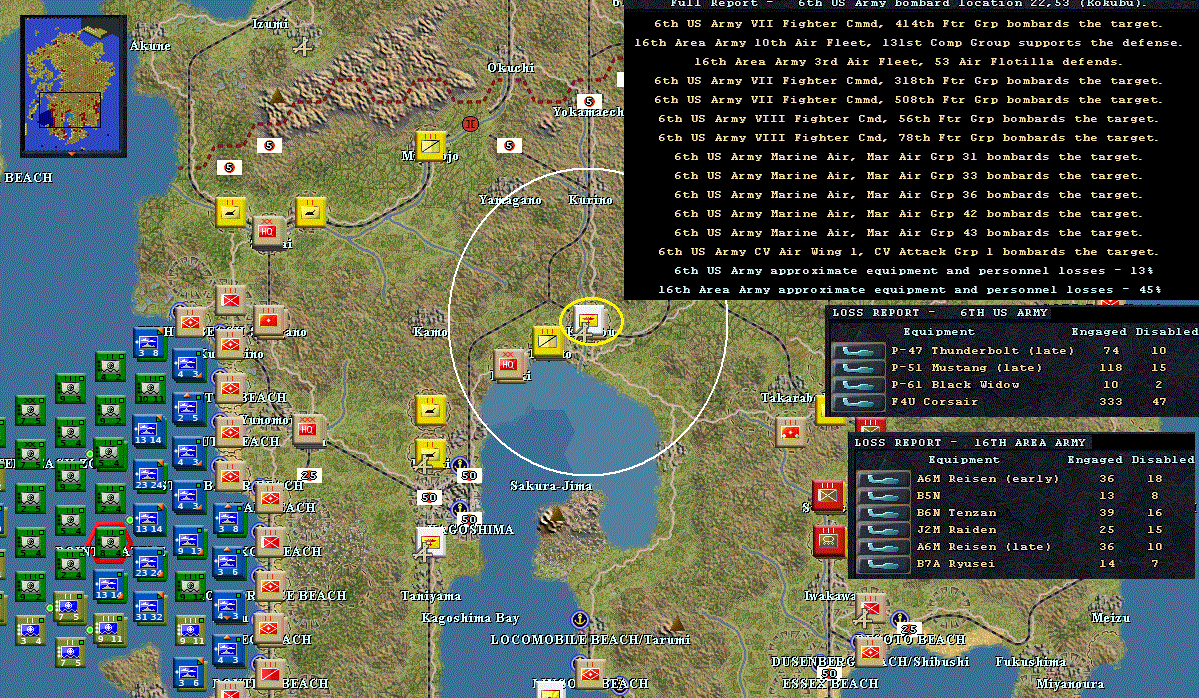Image resolution: width=1199 pixels, height=698 pixels.
Task: Click the 25 marker below Yunomoto HQ
Action: (x=309, y=476)
